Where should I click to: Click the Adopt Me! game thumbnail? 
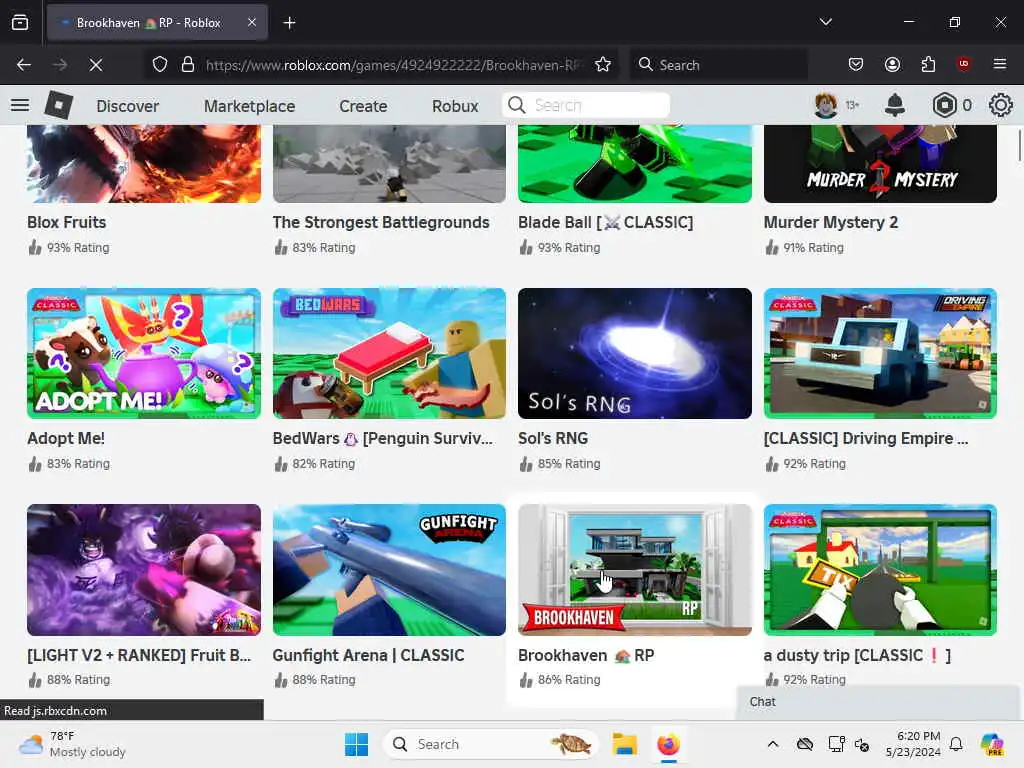click(x=144, y=353)
